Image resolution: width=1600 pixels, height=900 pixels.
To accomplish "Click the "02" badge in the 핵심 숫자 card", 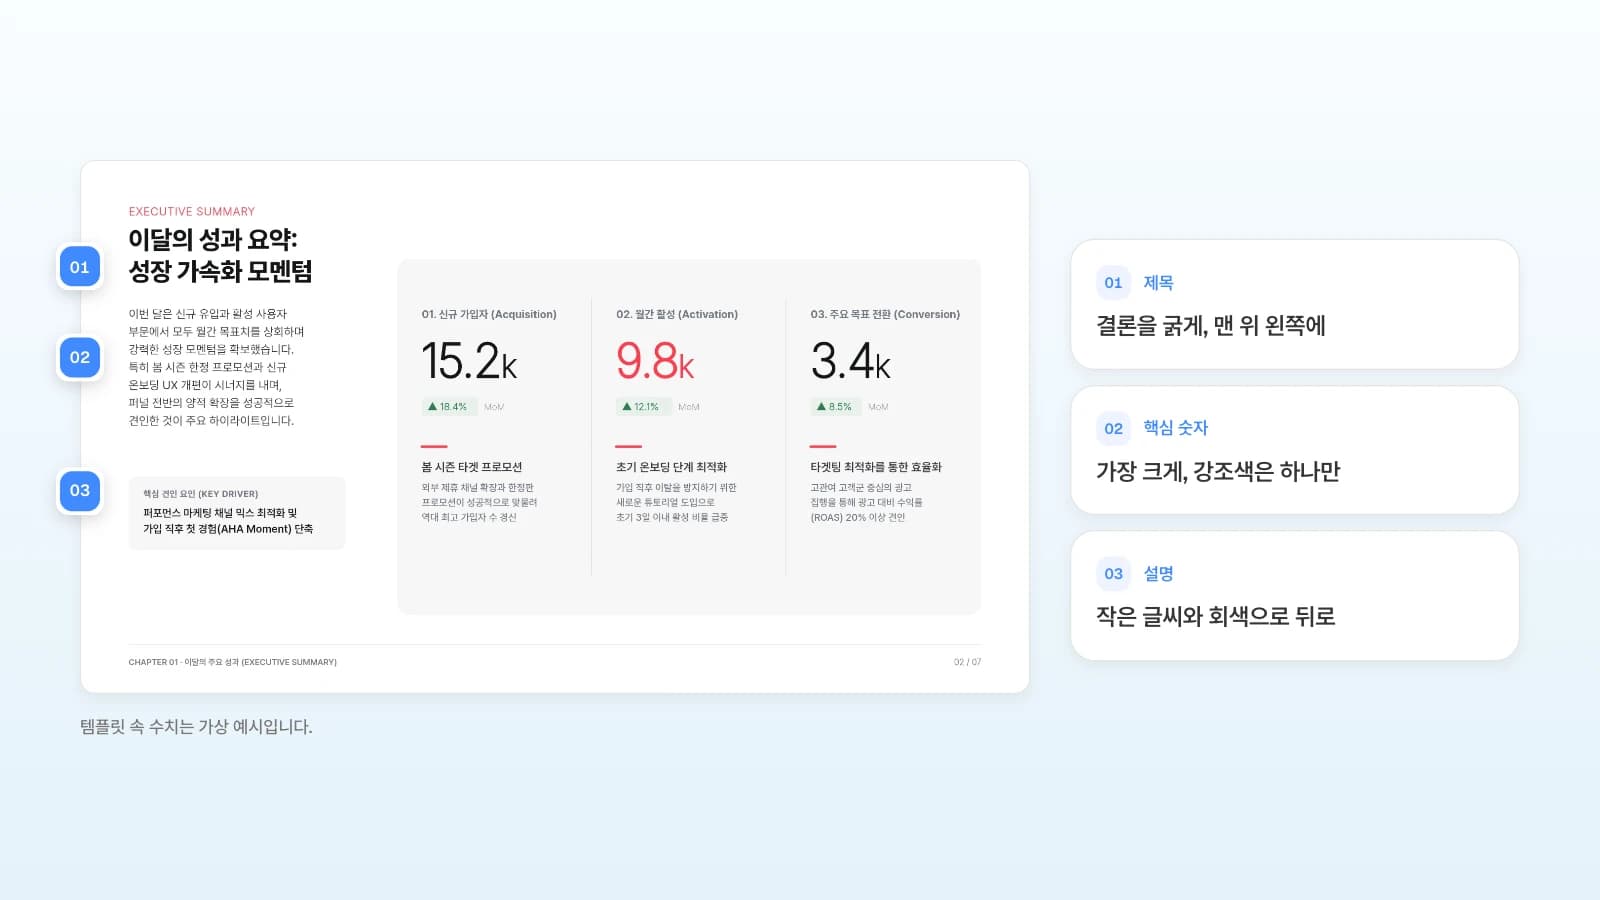I will [1113, 428].
